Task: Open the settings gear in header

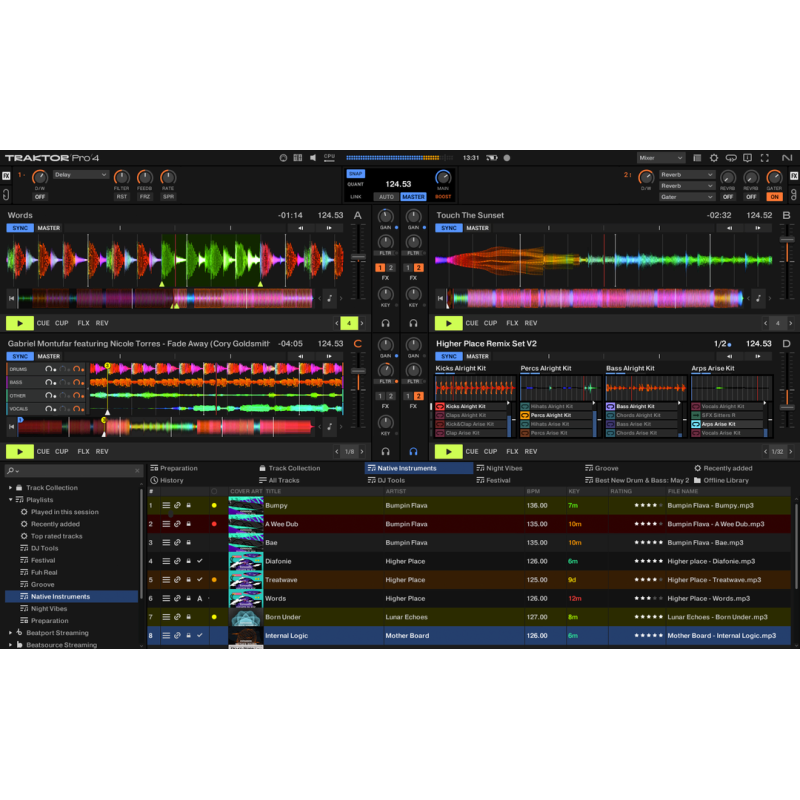Action: click(x=714, y=158)
